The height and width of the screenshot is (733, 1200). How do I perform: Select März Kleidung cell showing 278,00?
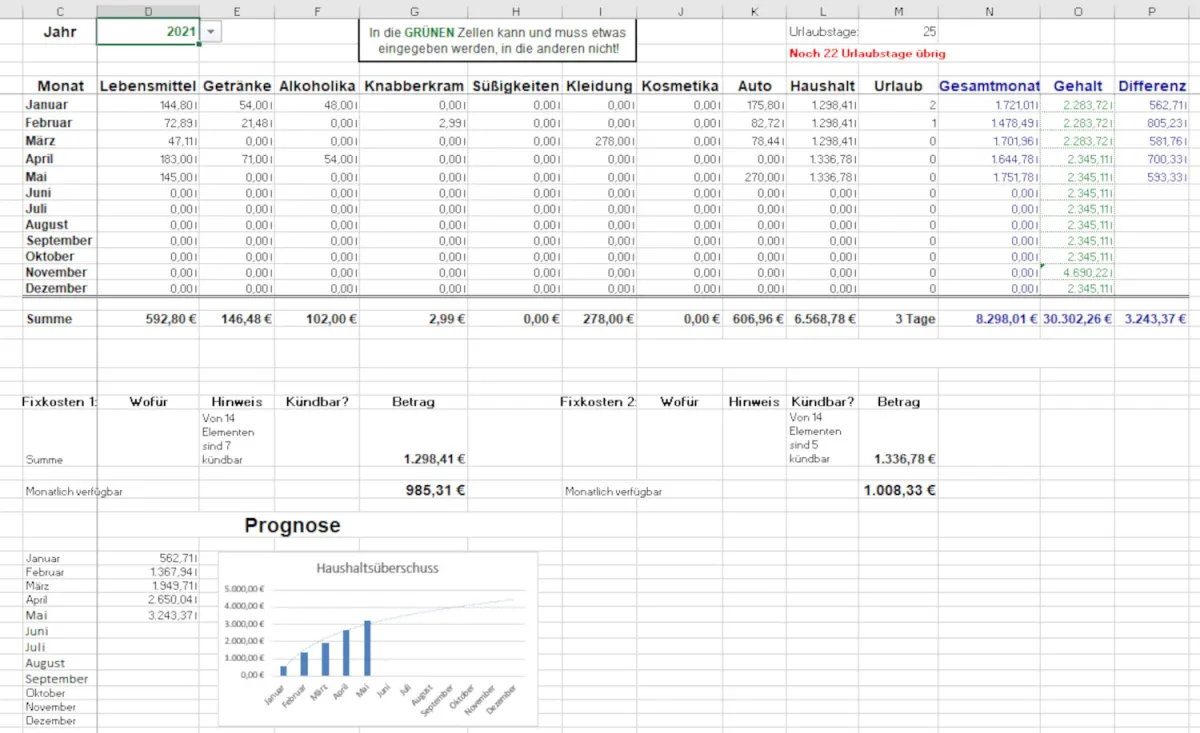click(x=599, y=141)
